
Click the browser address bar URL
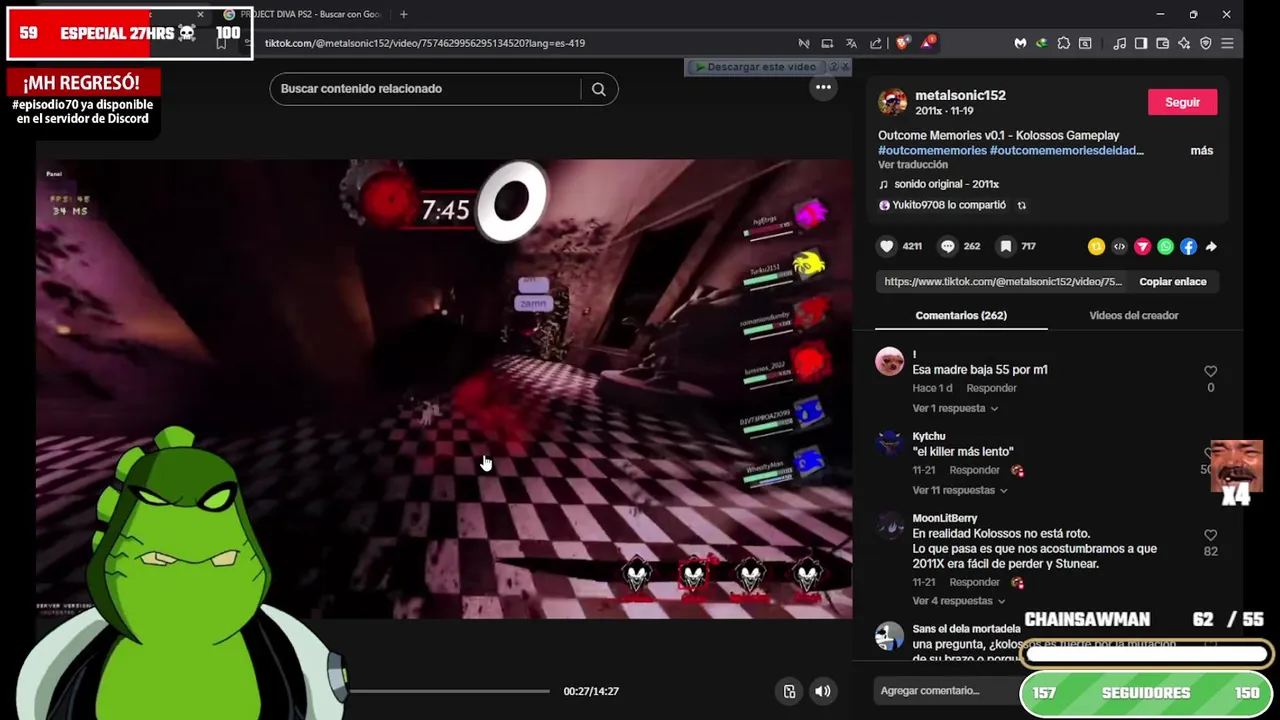pyautogui.click(x=425, y=43)
